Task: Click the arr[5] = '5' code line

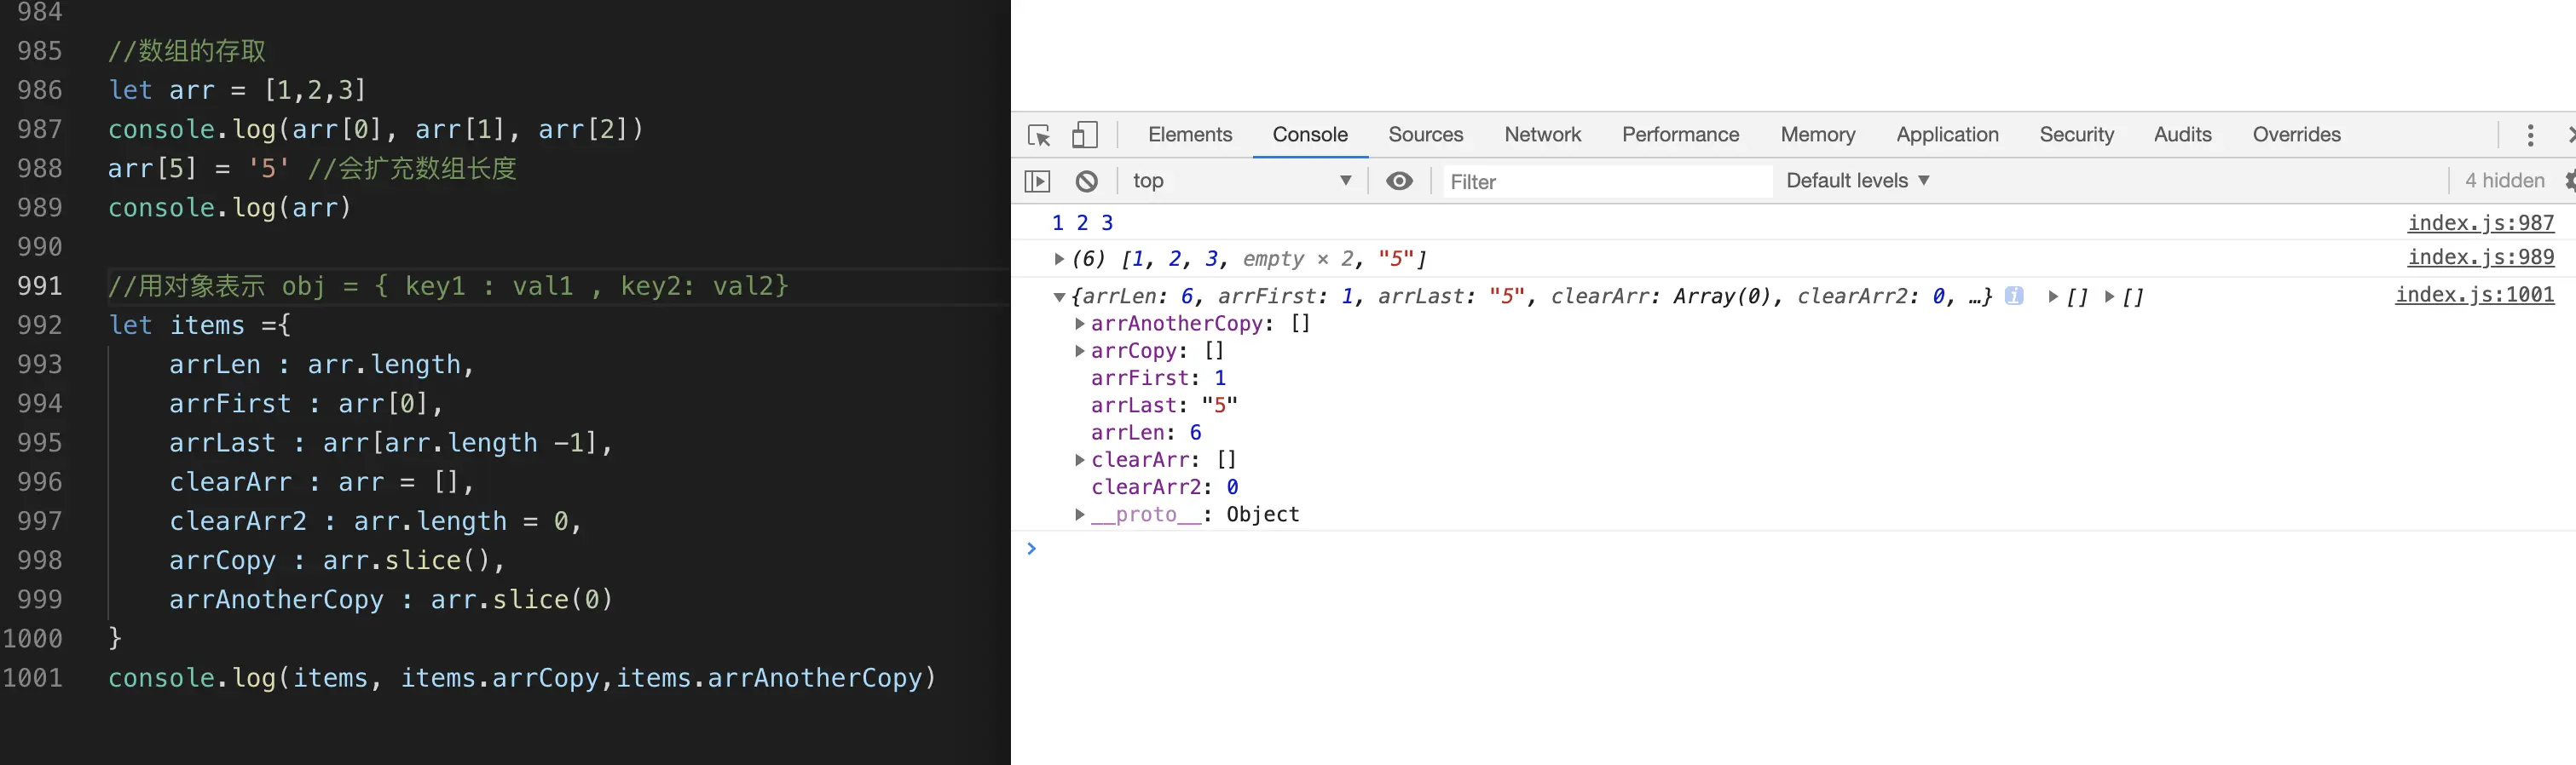Action: pos(312,168)
